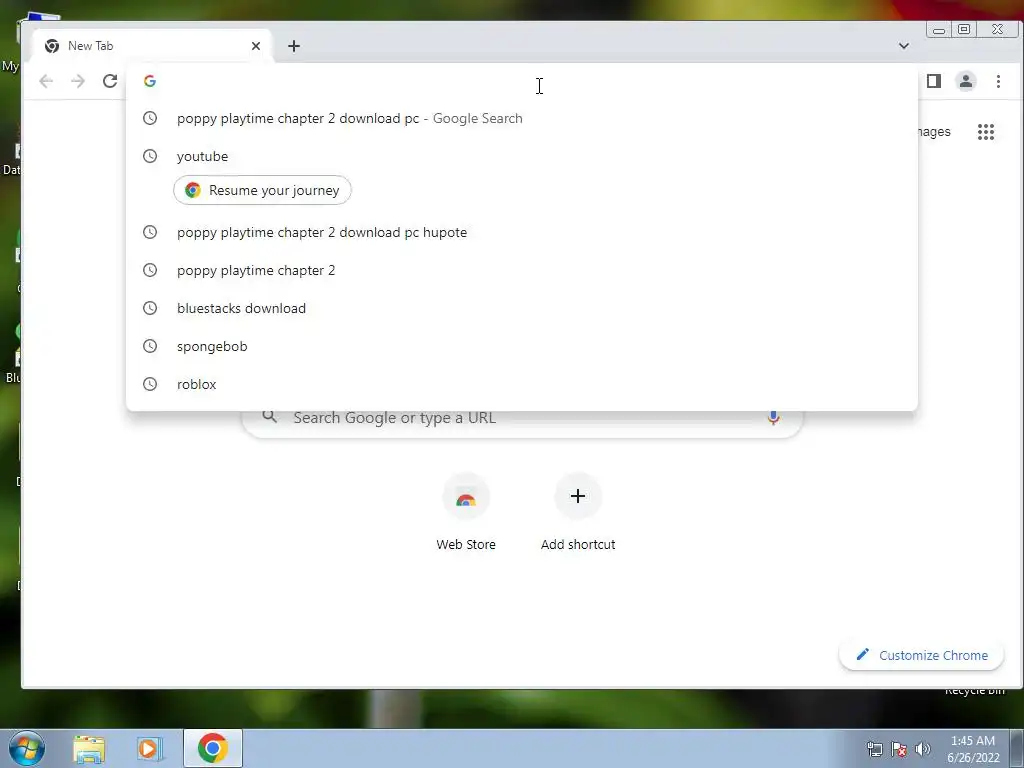Click the magnifier icon in search box
The width and height of the screenshot is (1024, 768).
(270, 417)
